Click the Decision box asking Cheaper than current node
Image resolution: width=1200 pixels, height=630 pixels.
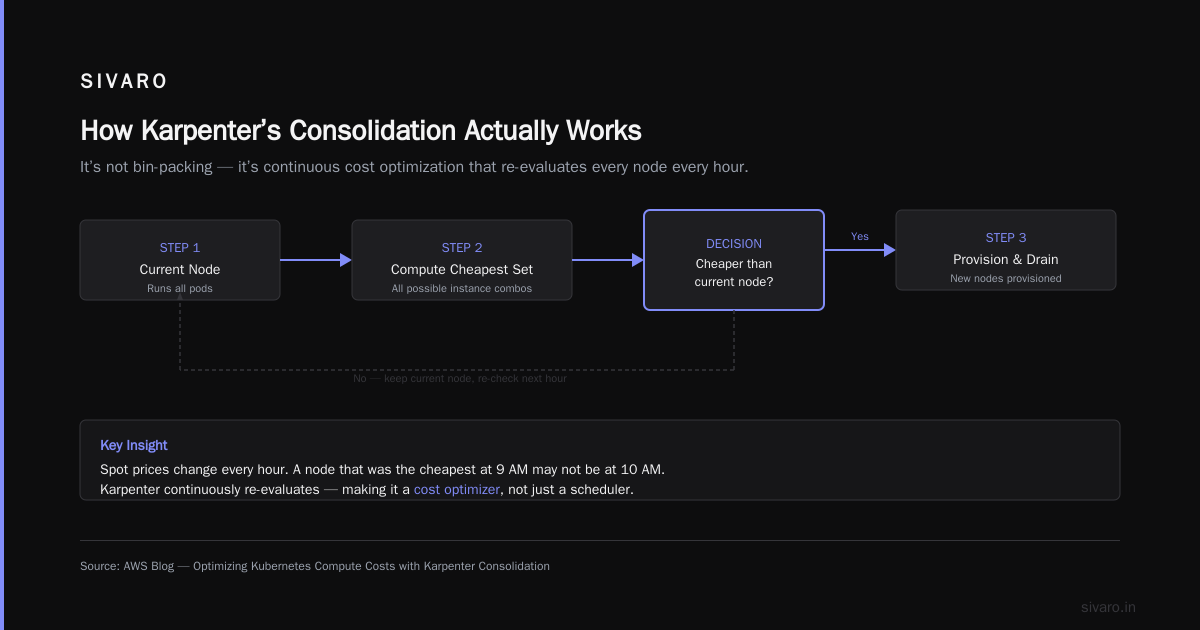(734, 260)
